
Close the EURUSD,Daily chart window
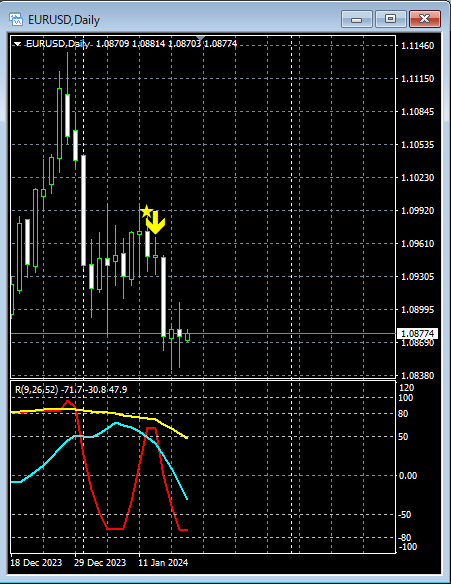(425, 19)
